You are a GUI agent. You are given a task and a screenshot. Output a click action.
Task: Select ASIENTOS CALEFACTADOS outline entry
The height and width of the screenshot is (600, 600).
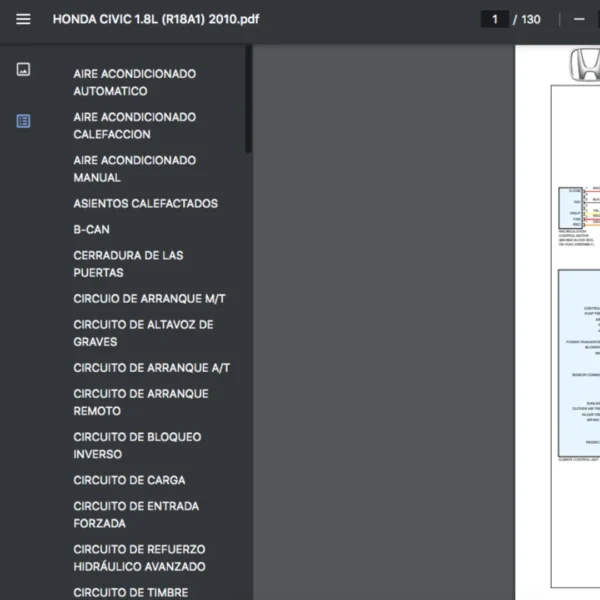click(145, 203)
